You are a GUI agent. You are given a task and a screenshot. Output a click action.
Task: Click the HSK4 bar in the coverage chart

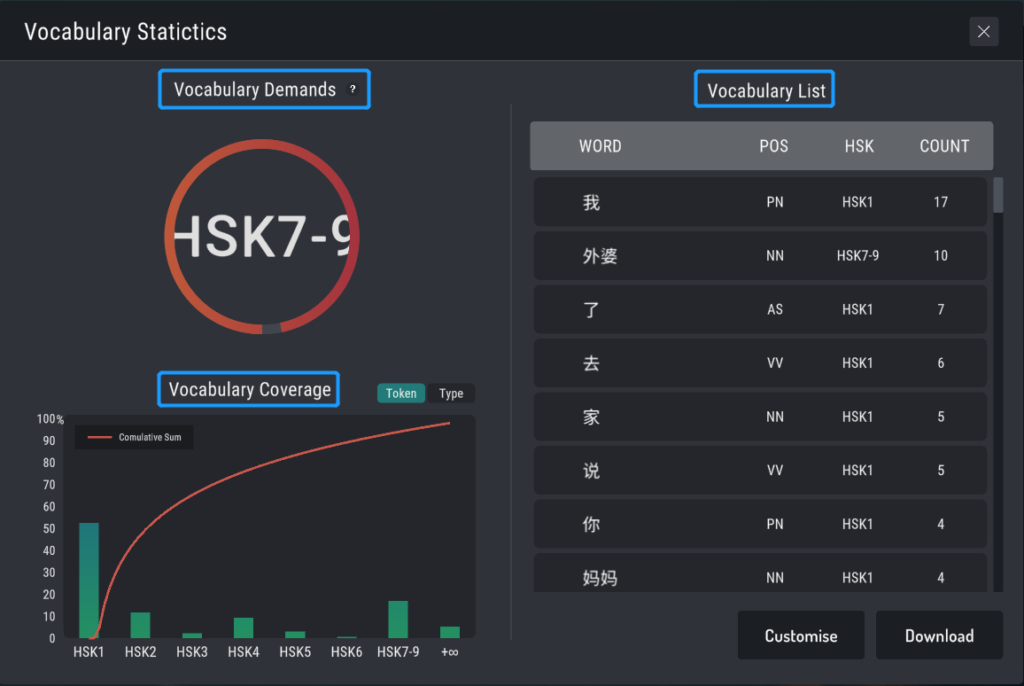tap(243, 625)
